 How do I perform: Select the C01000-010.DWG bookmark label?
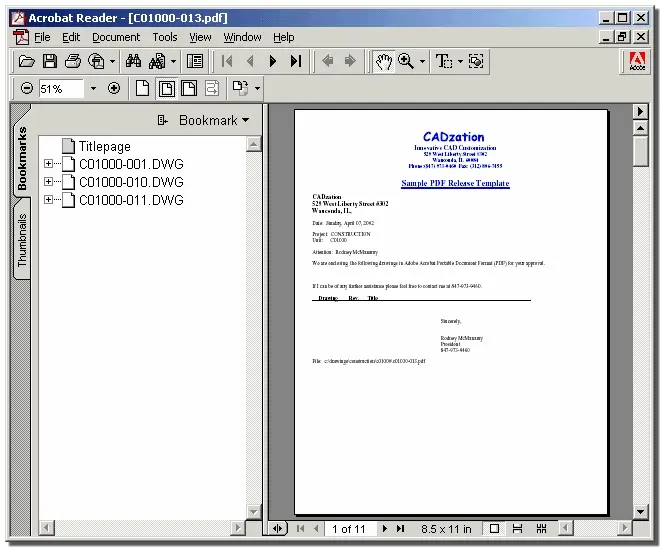click(131, 182)
